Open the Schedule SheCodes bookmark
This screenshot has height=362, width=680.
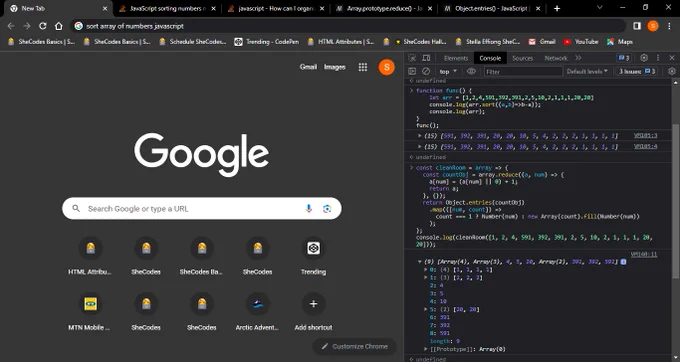click(x=192, y=42)
